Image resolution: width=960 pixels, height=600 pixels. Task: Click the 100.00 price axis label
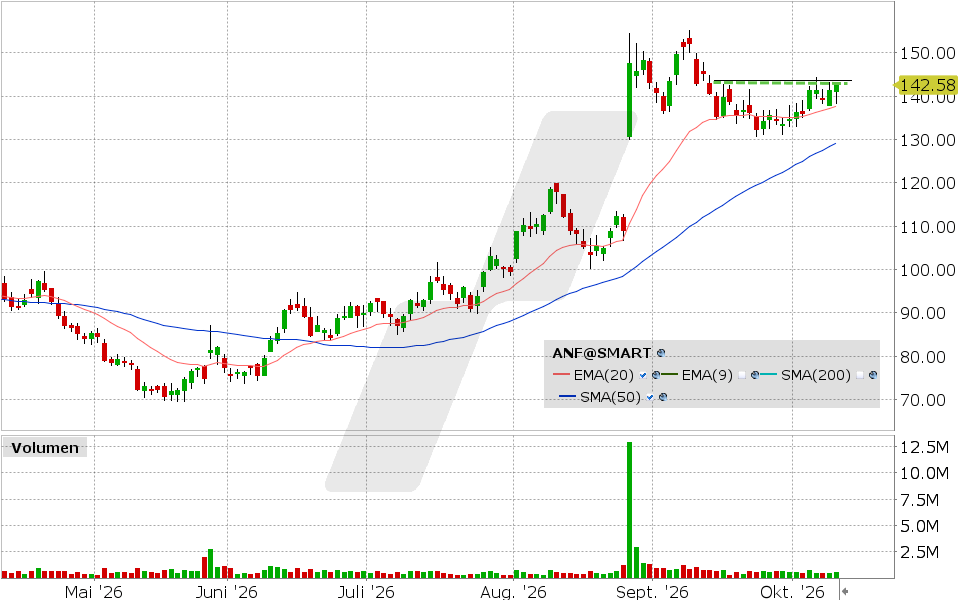coord(928,270)
